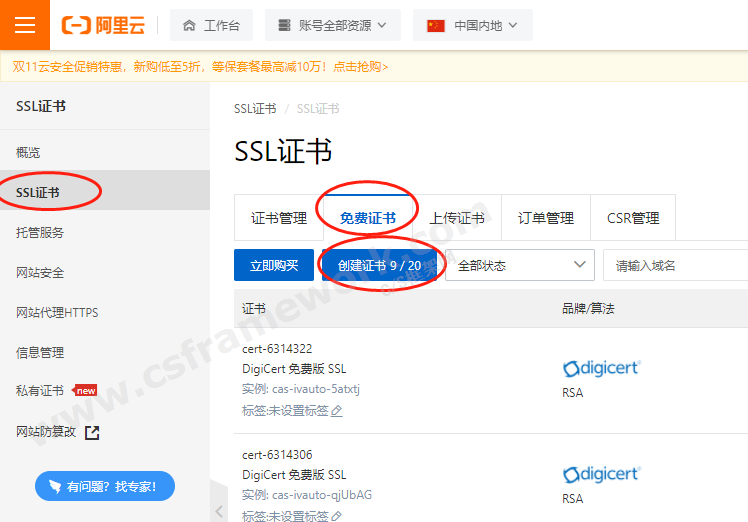Switch to 免费证书 tab
The image size is (748, 522).
coord(367,218)
